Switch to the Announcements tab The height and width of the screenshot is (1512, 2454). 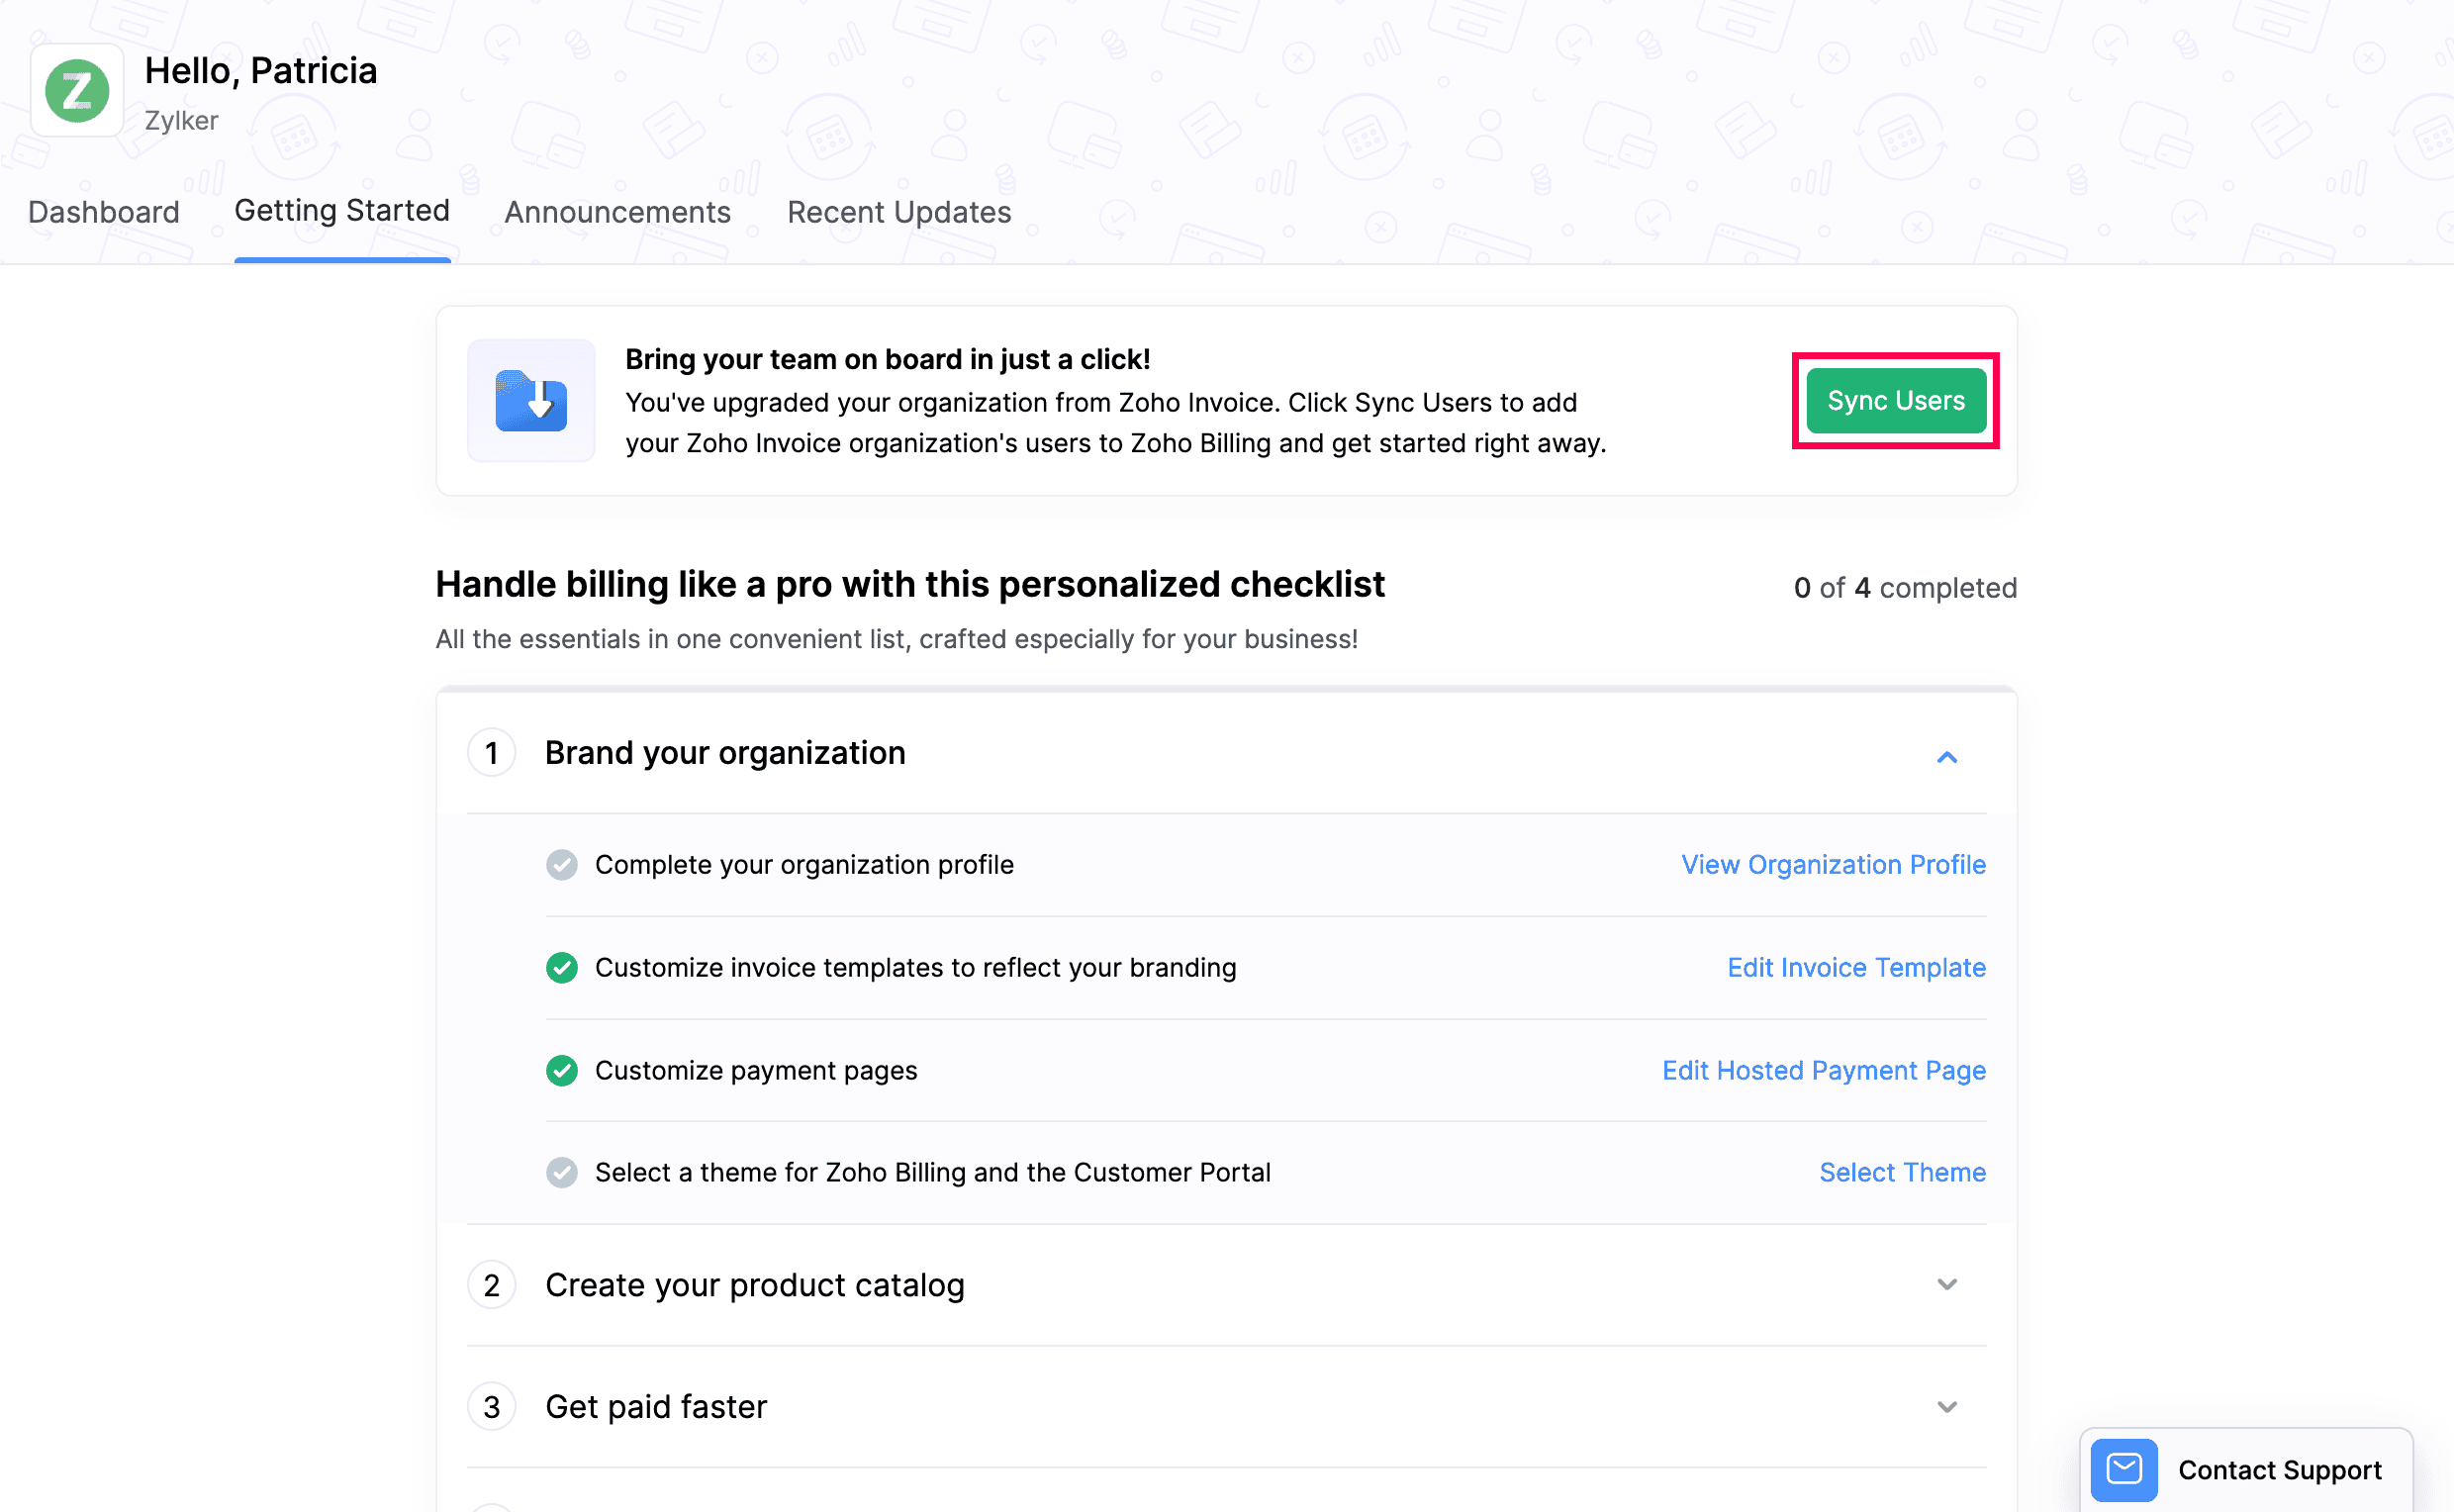tap(617, 212)
